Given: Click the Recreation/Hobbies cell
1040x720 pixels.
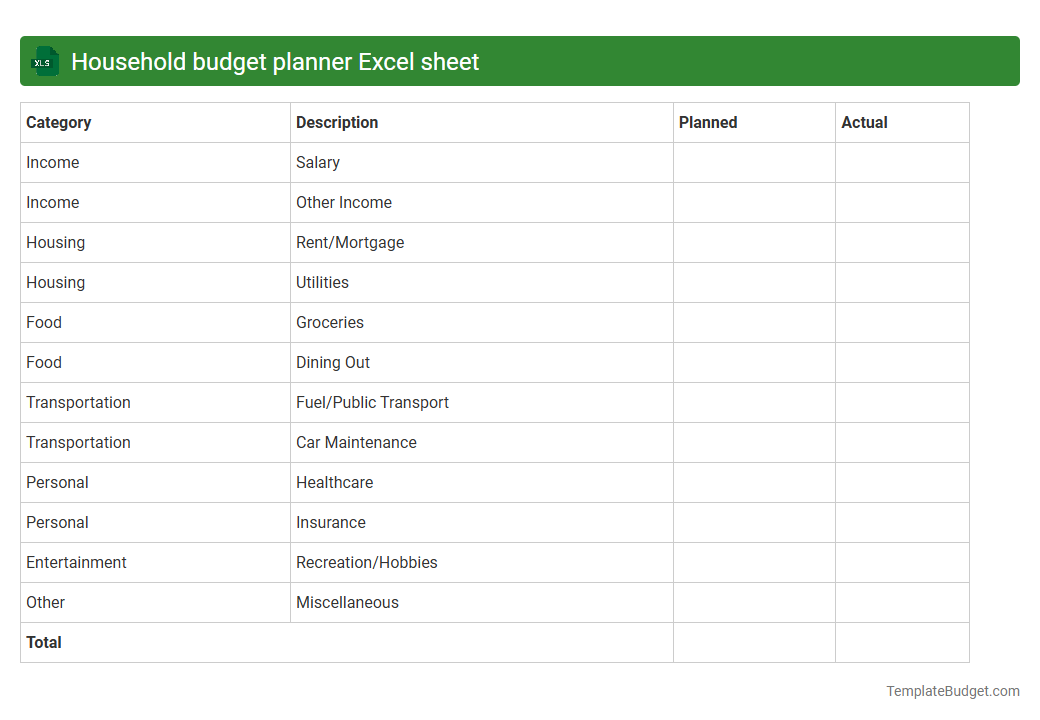Looking at the screenshot, I should (x=366, y=562).
